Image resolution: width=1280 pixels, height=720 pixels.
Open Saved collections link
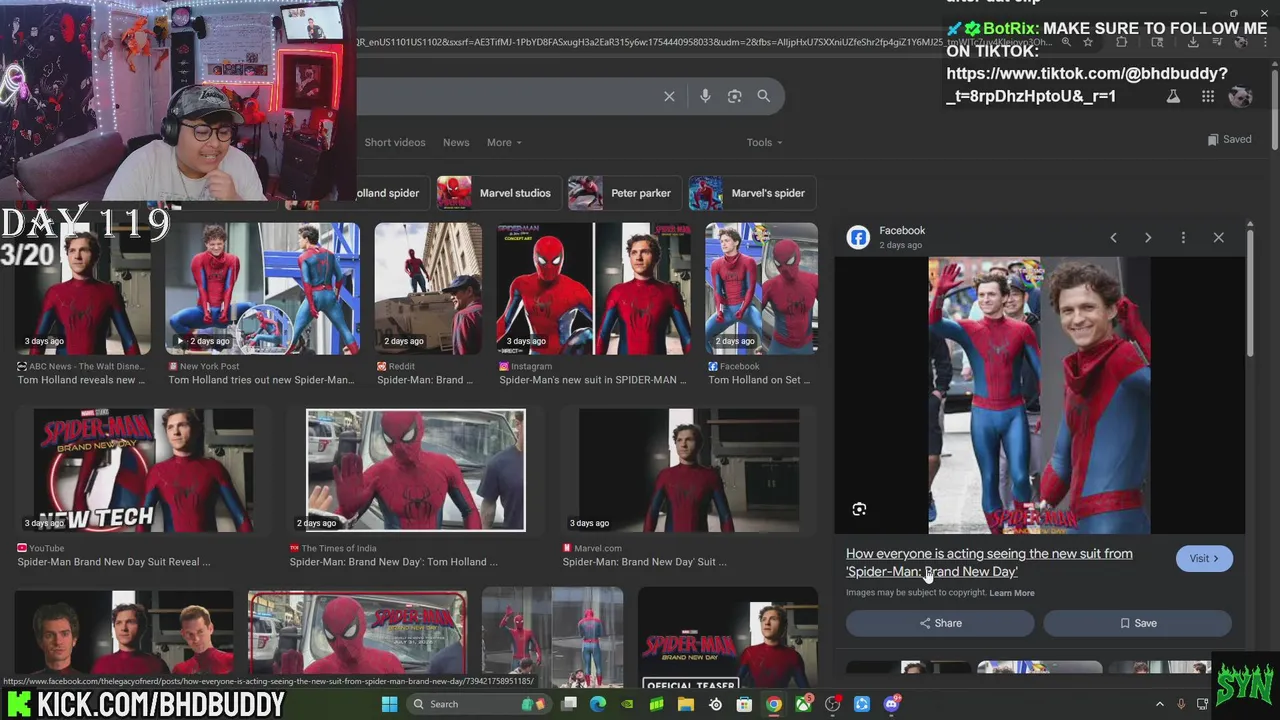[1229, 139]
